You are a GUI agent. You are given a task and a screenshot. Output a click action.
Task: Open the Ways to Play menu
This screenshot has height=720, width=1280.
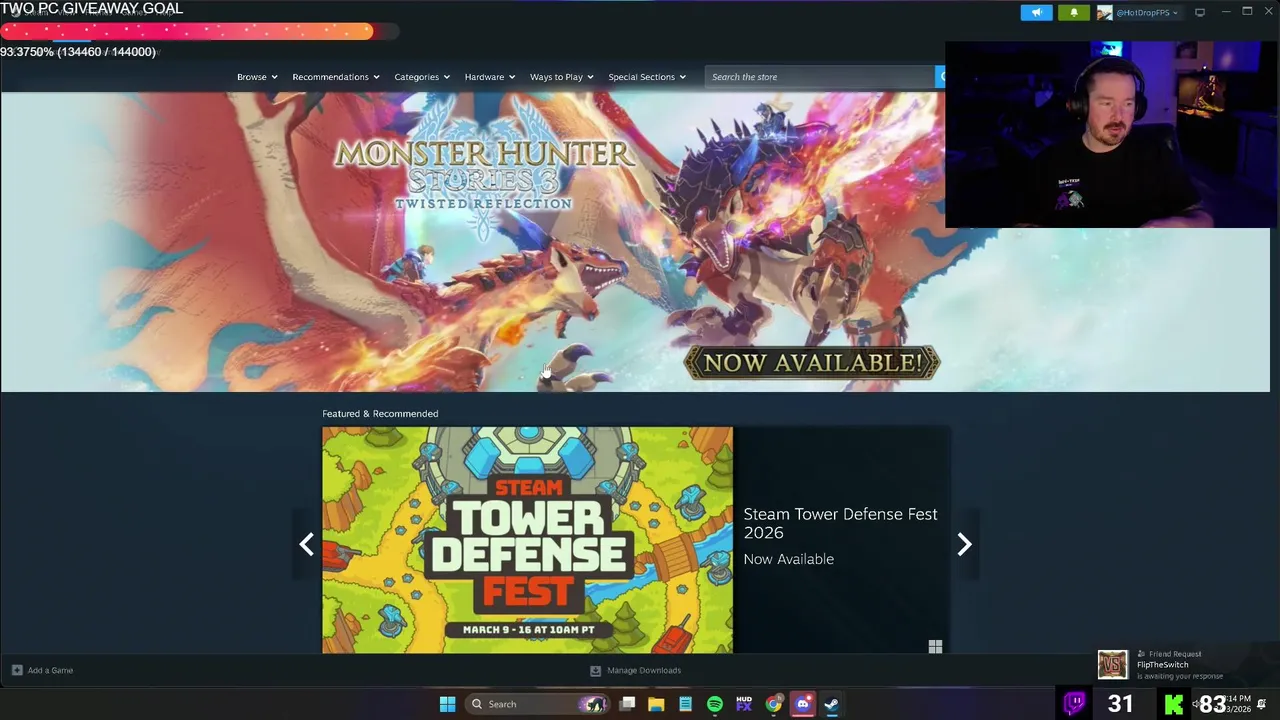click(x=562, y=77)
